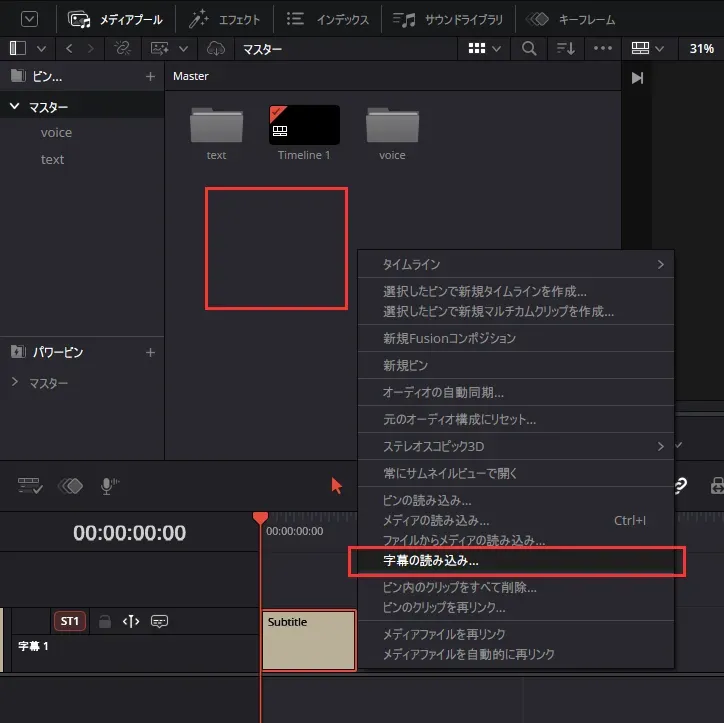The height and width of the screenshot is (723, 724).
Task: Toggle the bin list sidebar icon
Action: (18, 48)
